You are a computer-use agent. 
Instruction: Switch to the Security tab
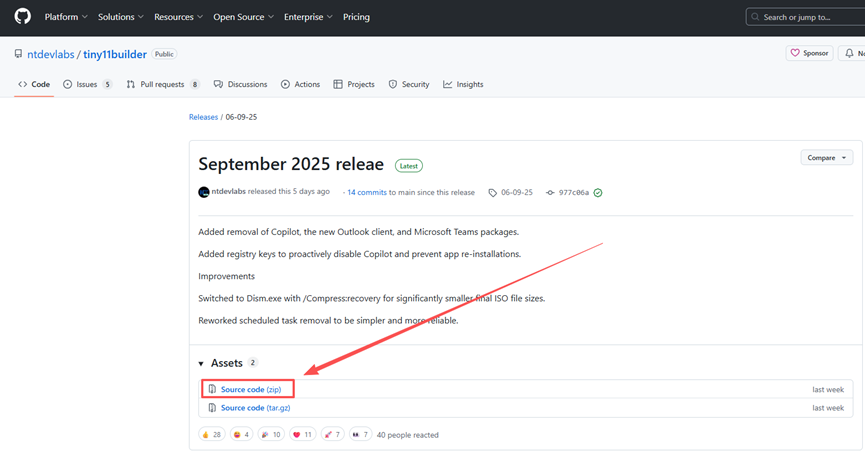[409, 84]
